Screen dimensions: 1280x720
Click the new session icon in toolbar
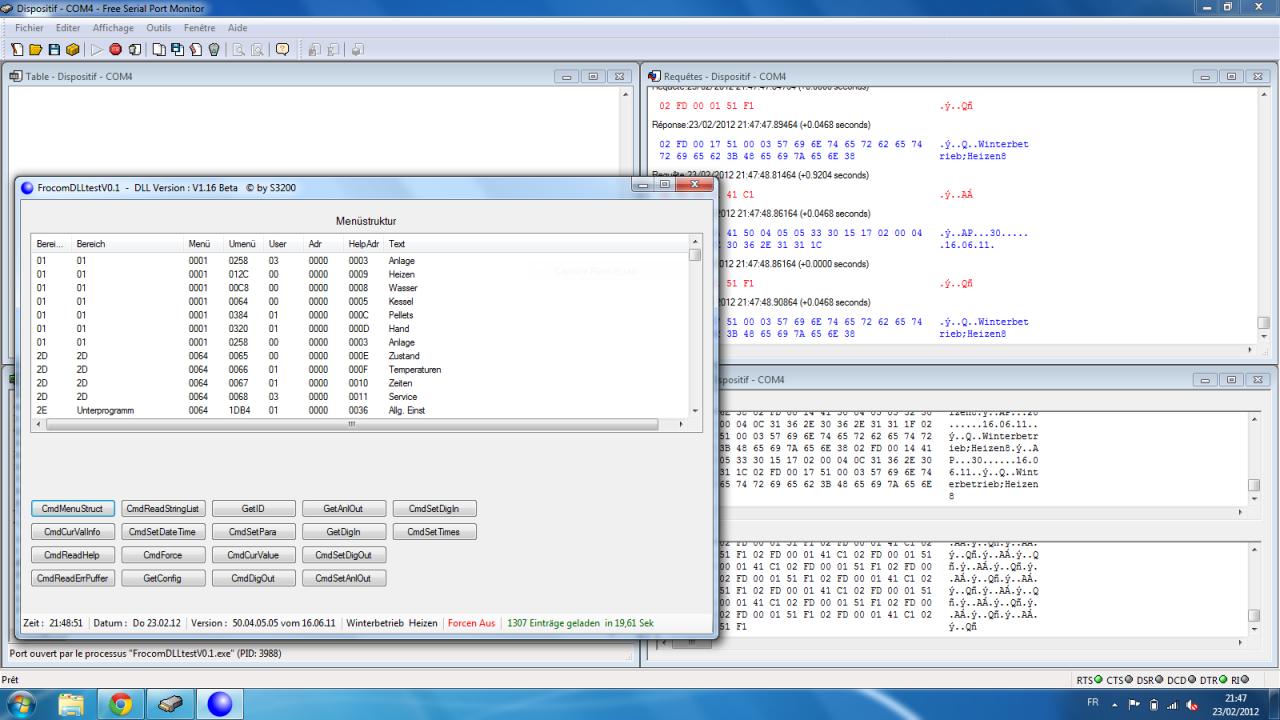[18, 49]
